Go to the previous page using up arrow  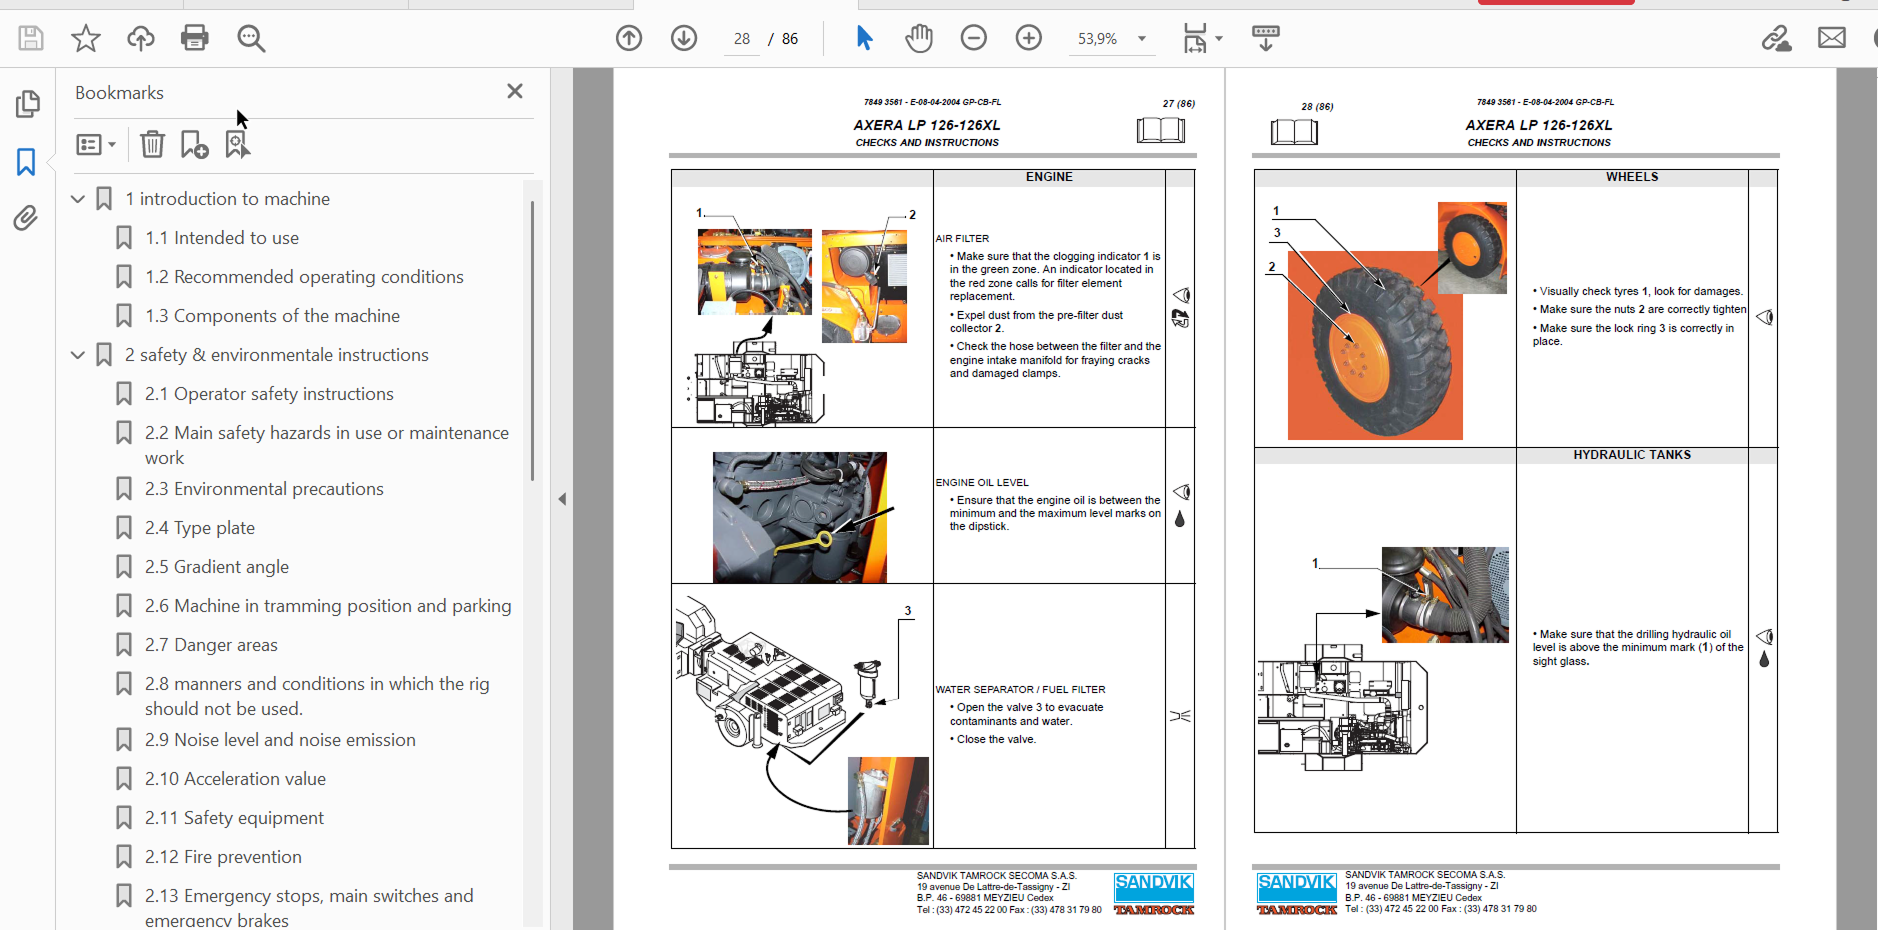(629, 38)
